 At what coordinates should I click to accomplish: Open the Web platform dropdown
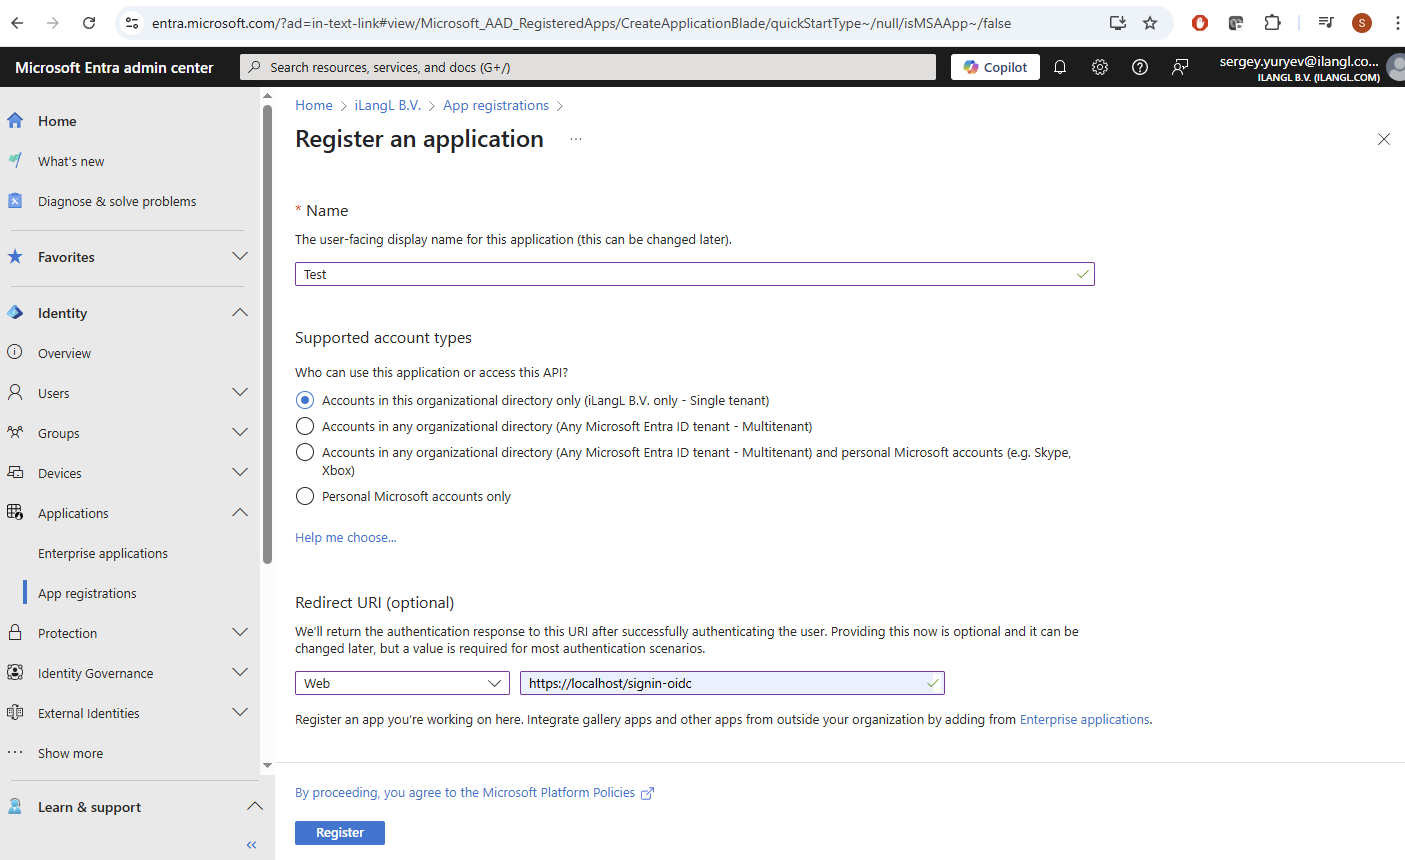(402, 683)
